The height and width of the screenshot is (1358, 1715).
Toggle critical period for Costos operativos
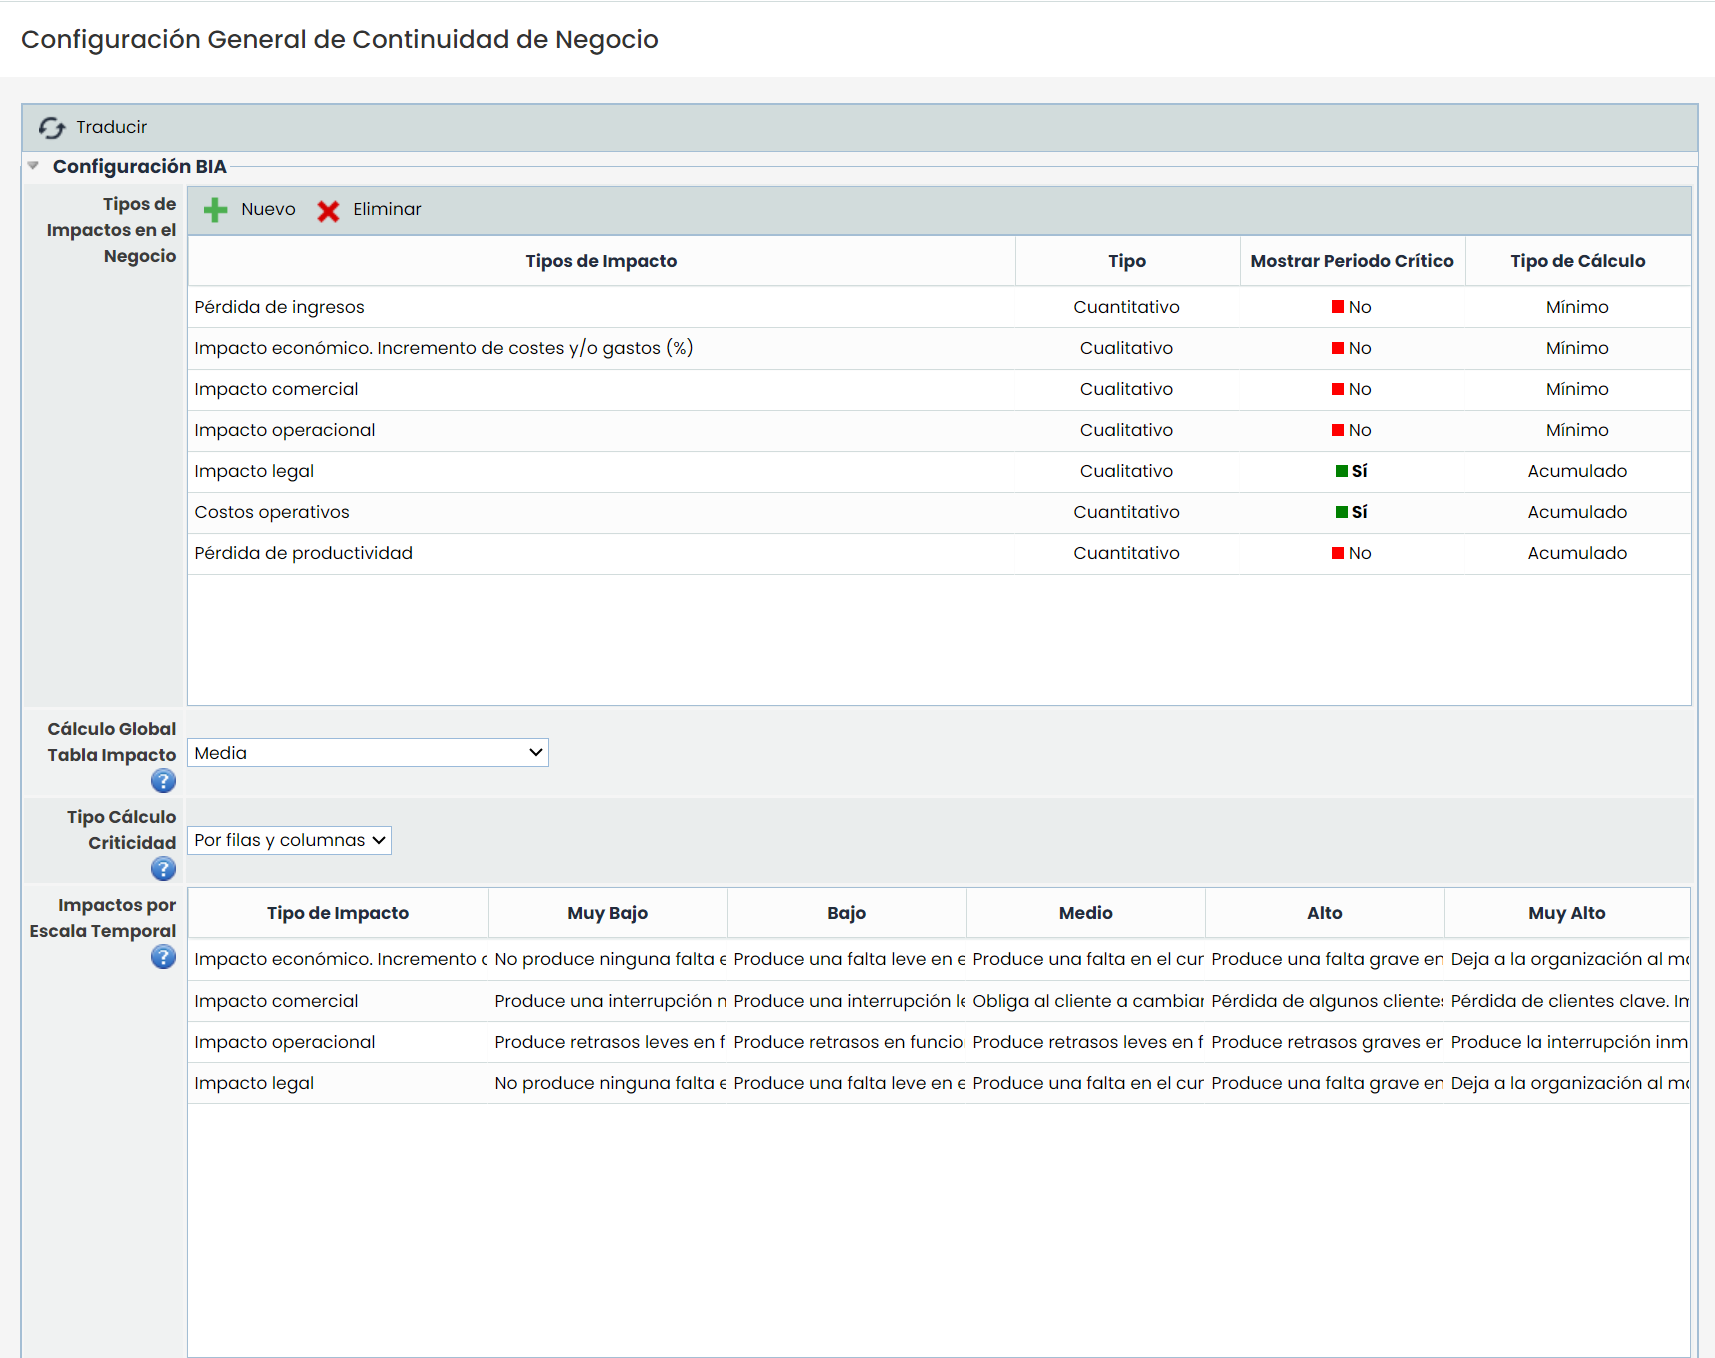(1342, 512)
